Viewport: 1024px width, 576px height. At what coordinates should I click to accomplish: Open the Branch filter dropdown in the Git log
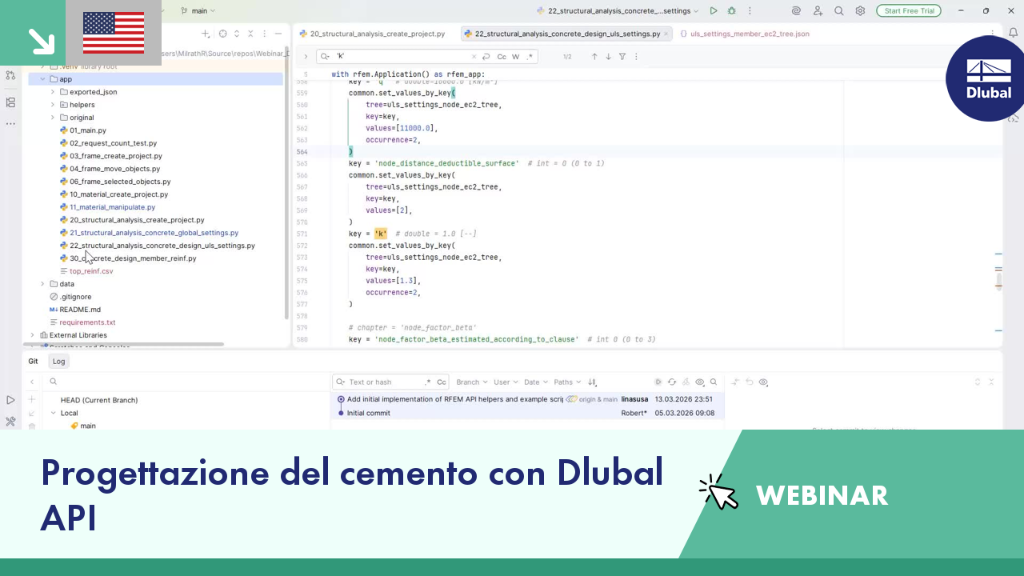click(x=472, y=382)
